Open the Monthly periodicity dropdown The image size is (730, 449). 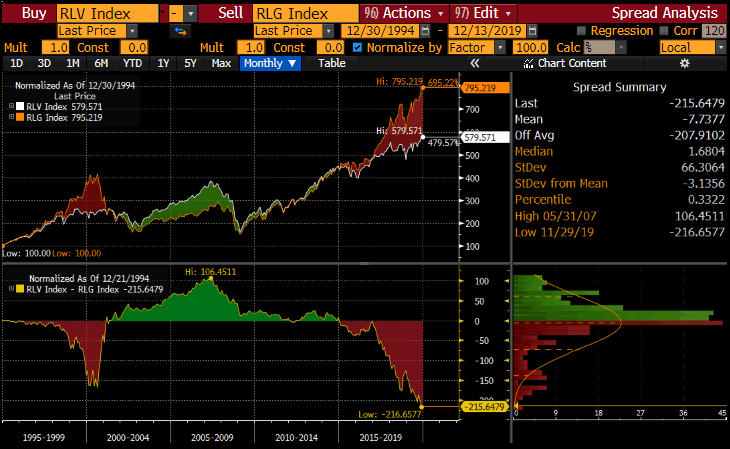coord(270,64)
